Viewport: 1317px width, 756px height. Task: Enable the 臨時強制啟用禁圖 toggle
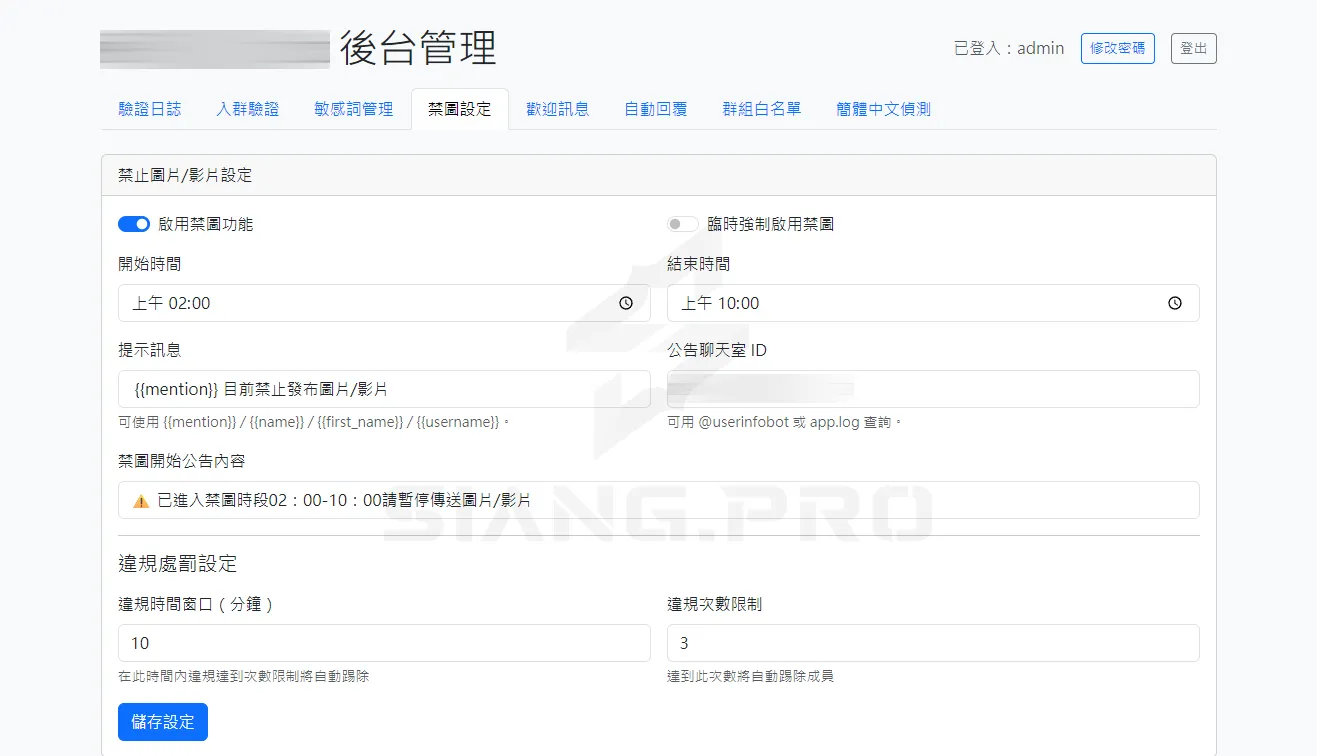(x=682, y=223)
